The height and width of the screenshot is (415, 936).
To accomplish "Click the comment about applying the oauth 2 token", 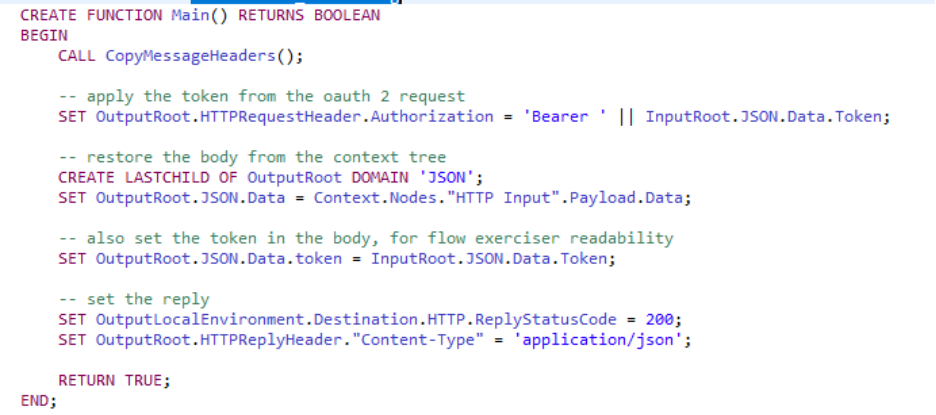I will (261, 96).
